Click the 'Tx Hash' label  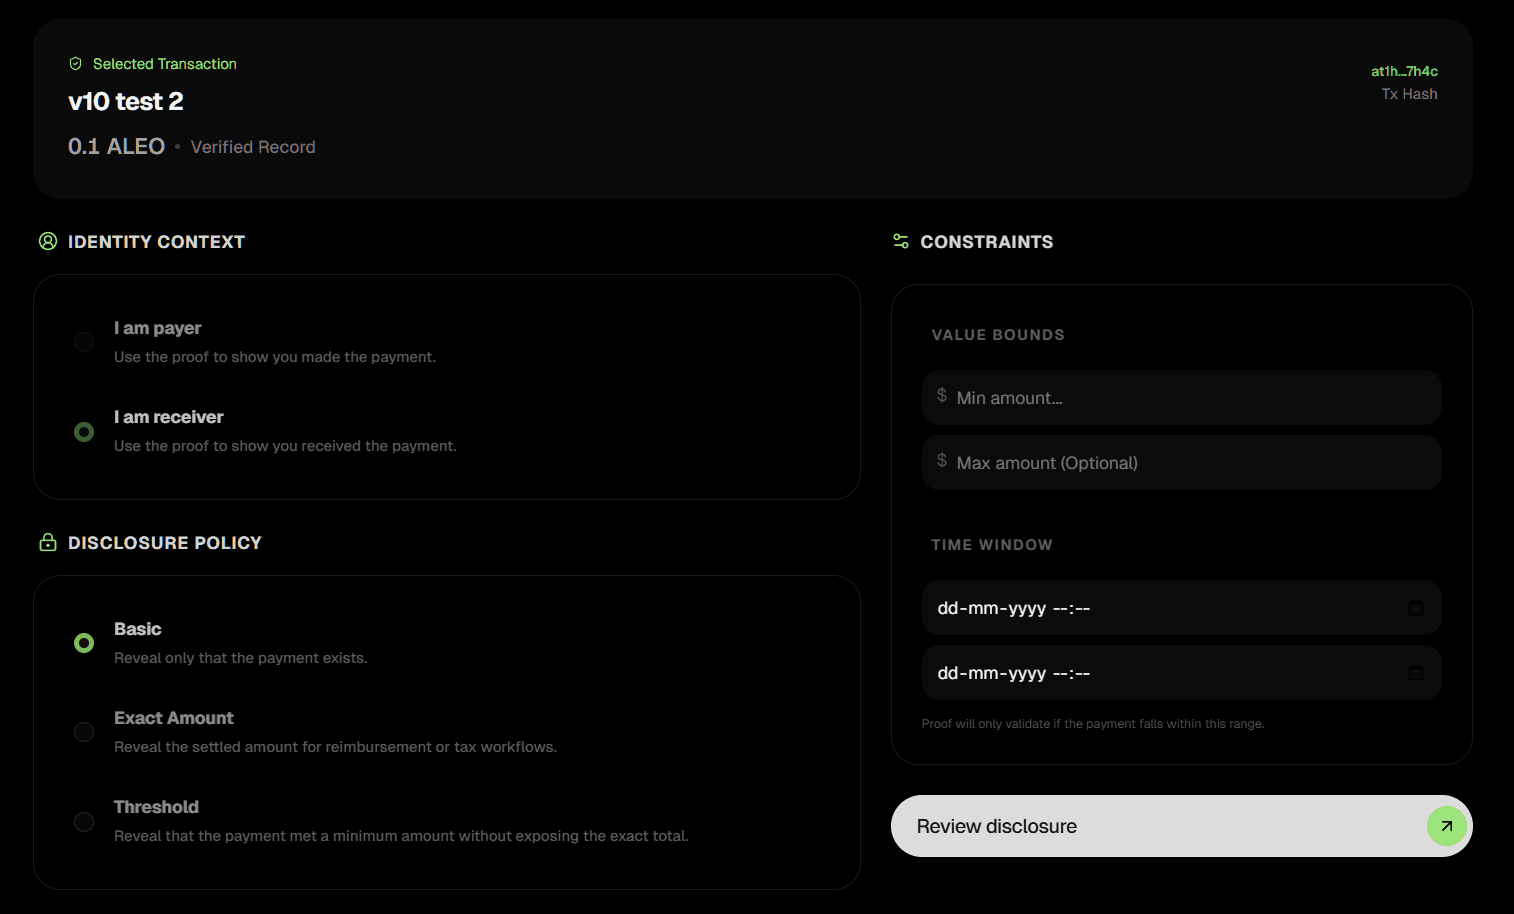[x=1409, y=94]
